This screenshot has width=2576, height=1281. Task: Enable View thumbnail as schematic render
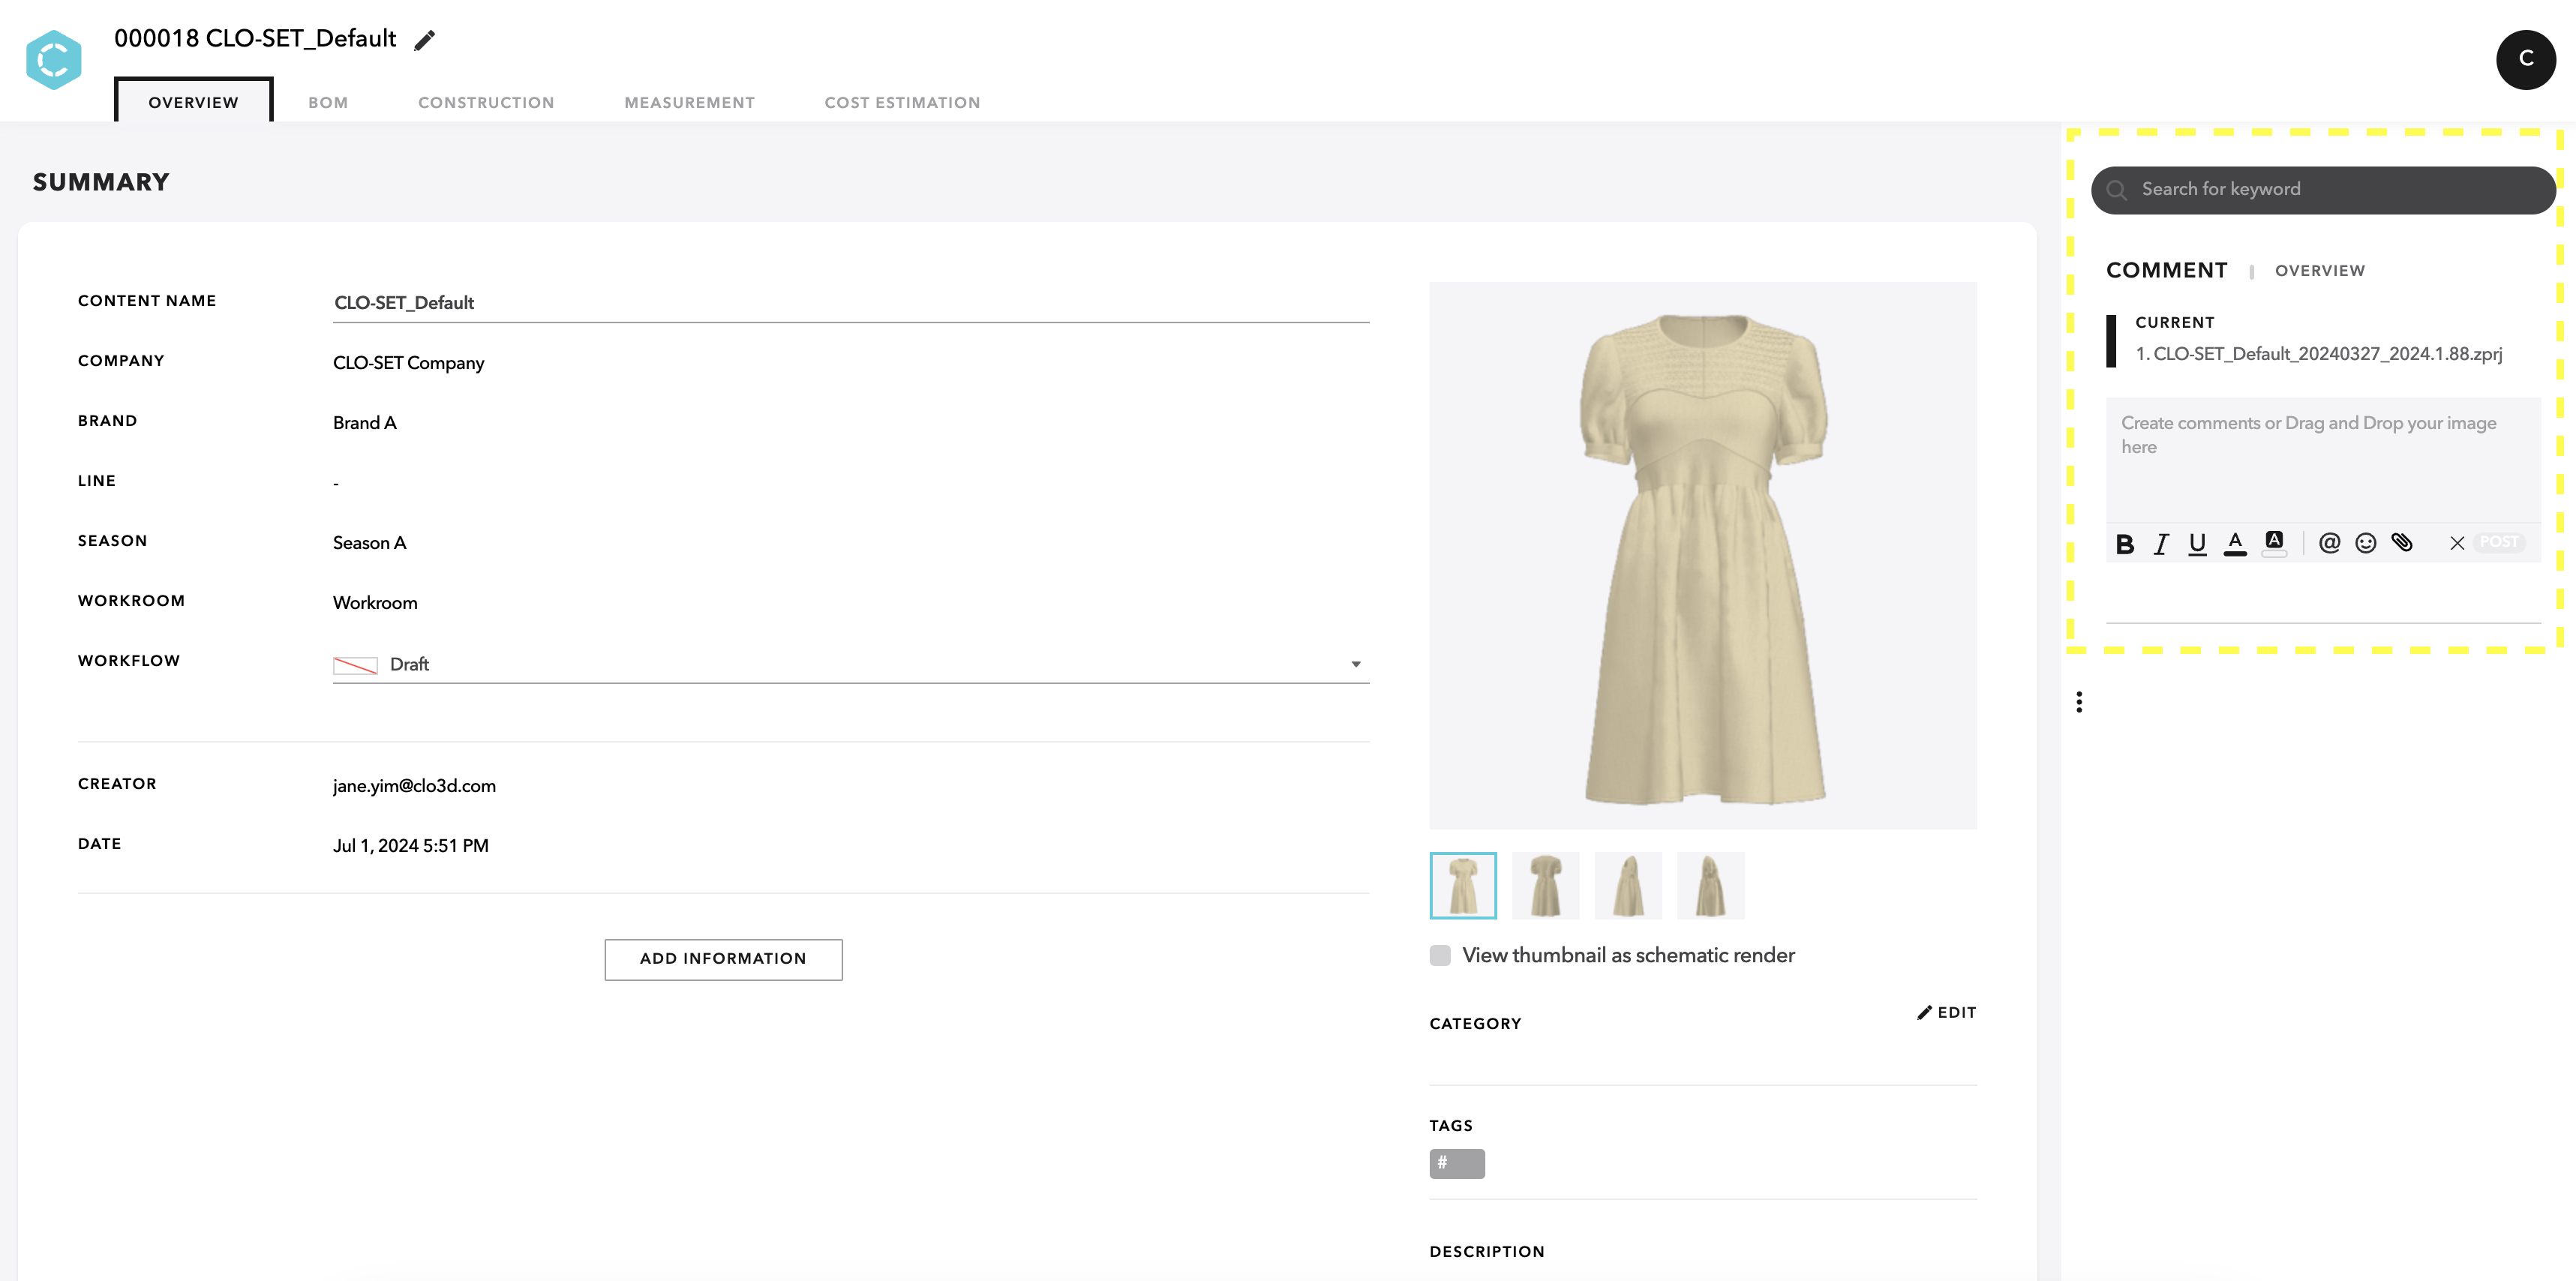(x=1440, y=956)
